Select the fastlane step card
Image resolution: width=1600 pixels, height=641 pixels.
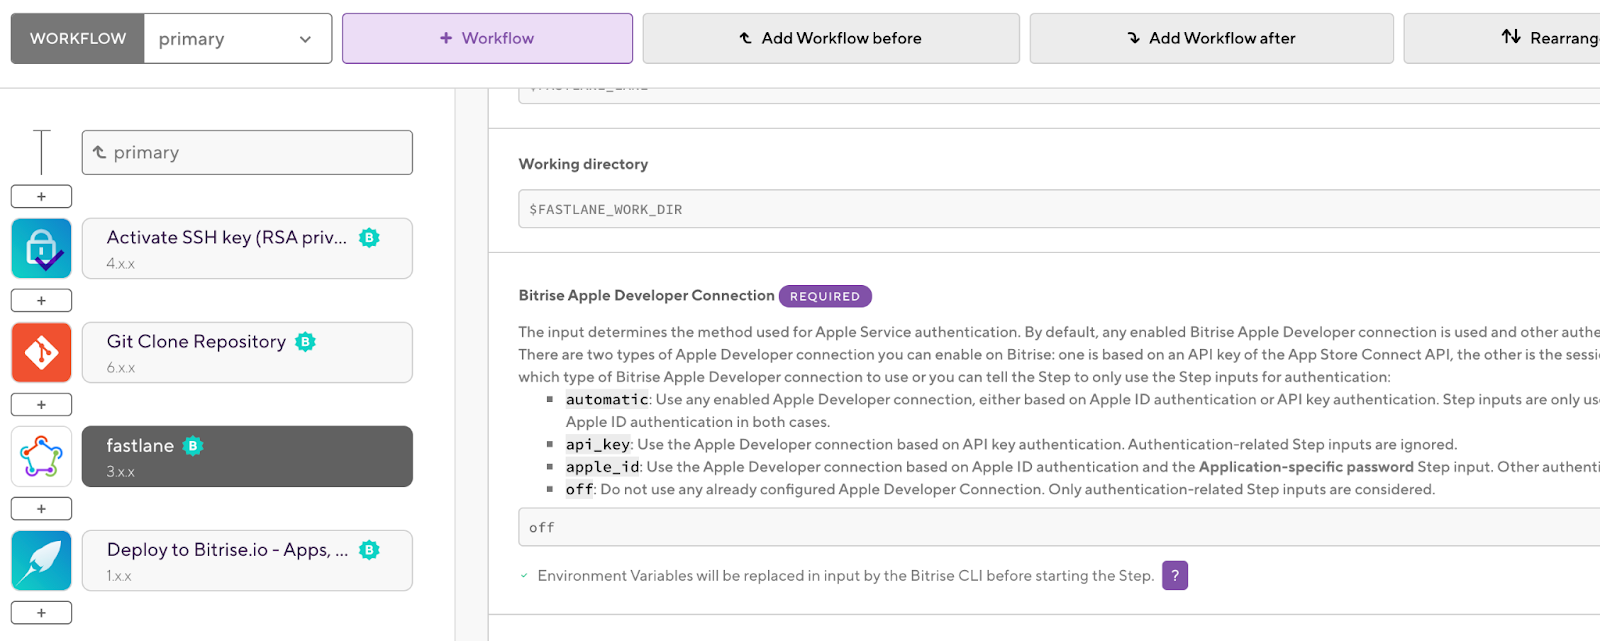247,456
